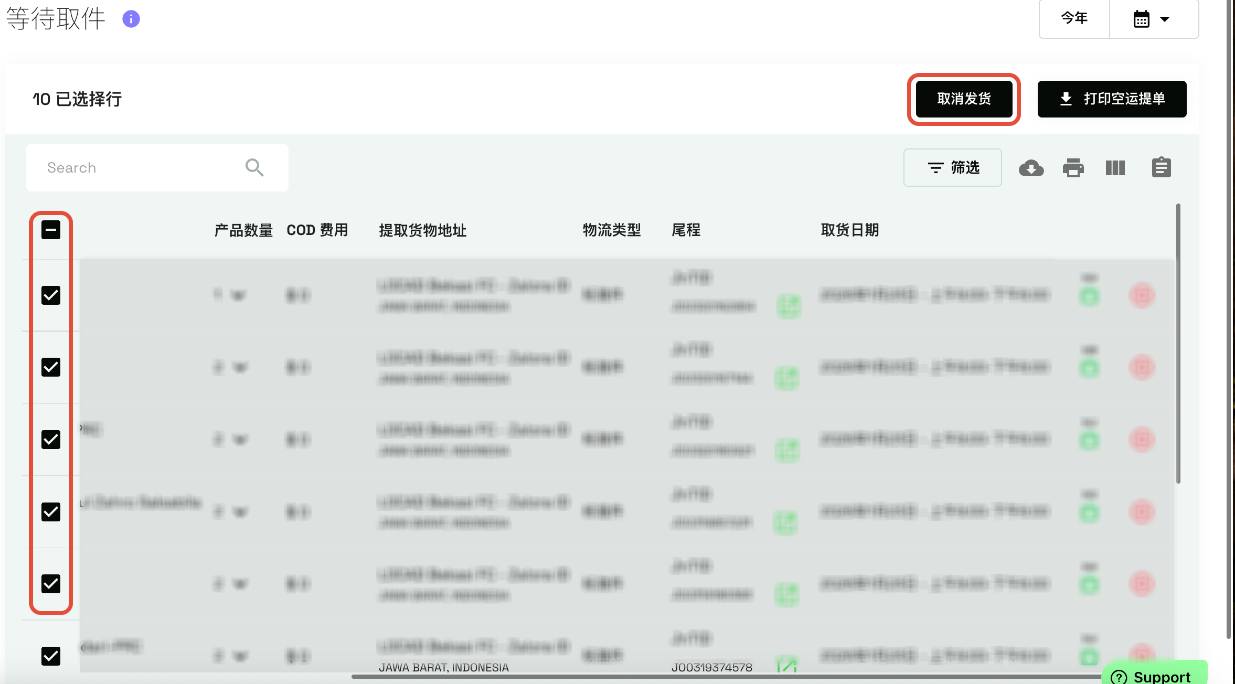This screenshot has height=684, width=1235.
Task: Click the info icon beside 等待取件
Action: tap(131, 19)
